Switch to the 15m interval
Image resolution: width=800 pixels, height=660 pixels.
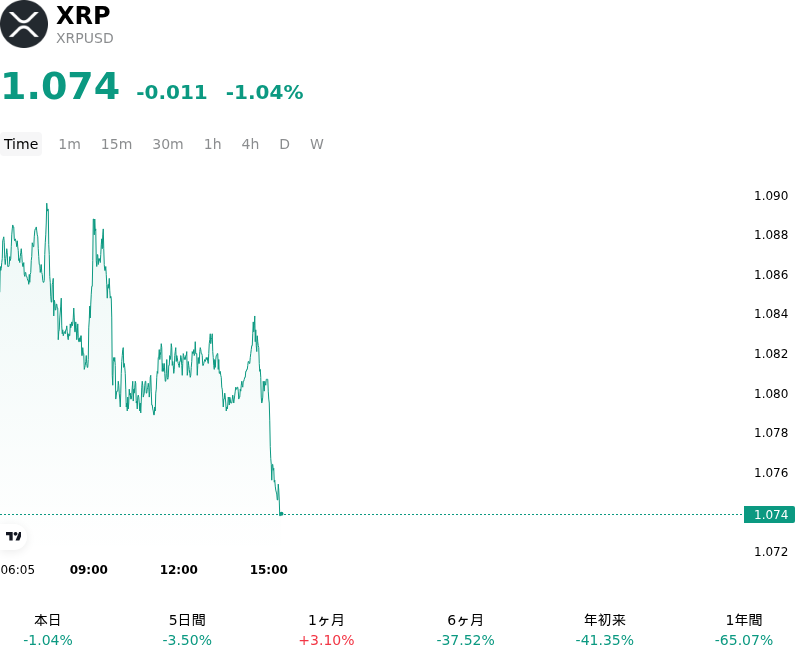point(116,144)
